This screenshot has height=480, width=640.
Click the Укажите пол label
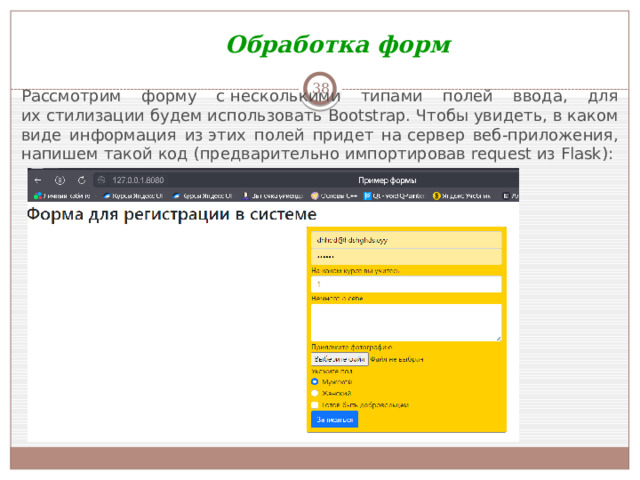coord(331,371)
